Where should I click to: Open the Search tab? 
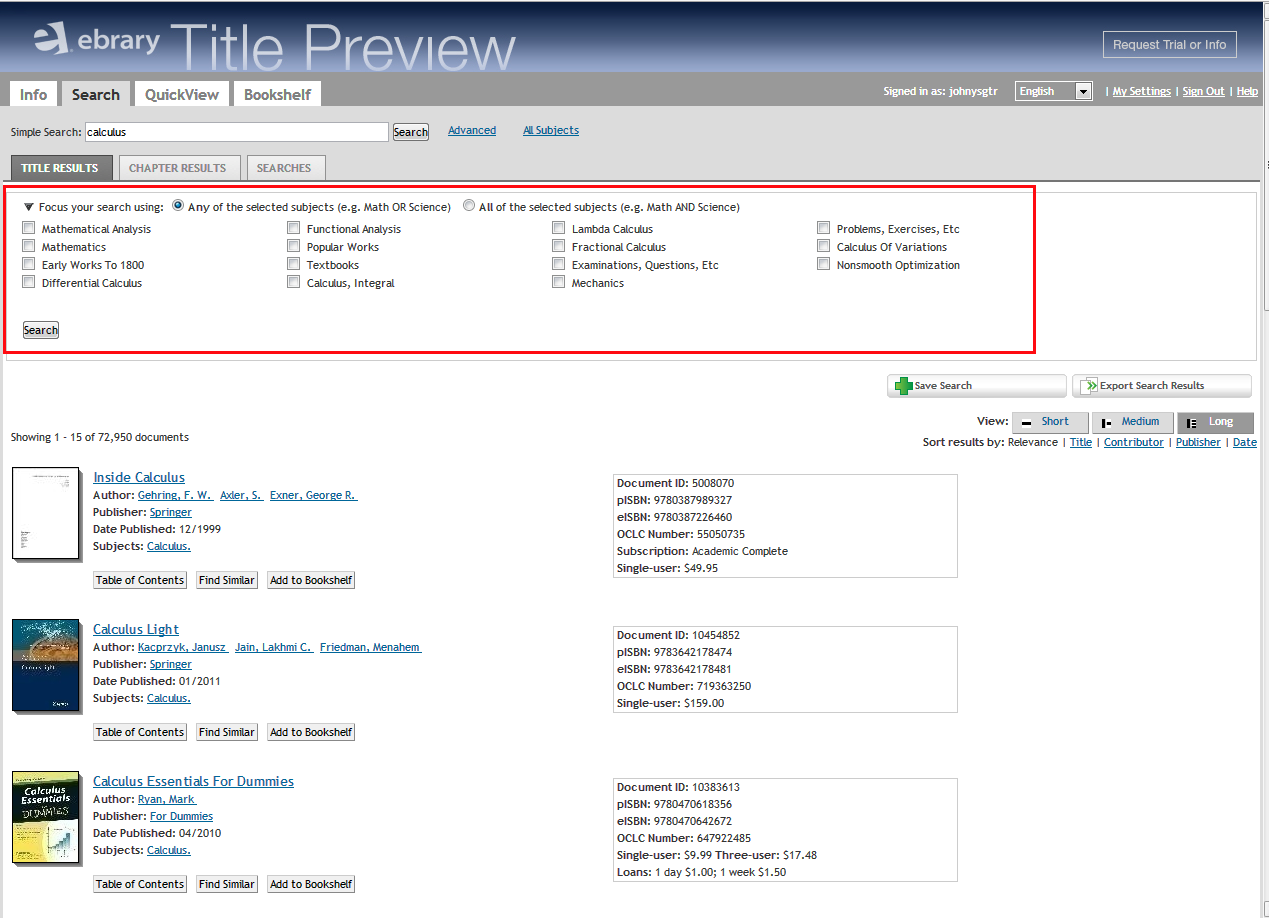[96, 94]
